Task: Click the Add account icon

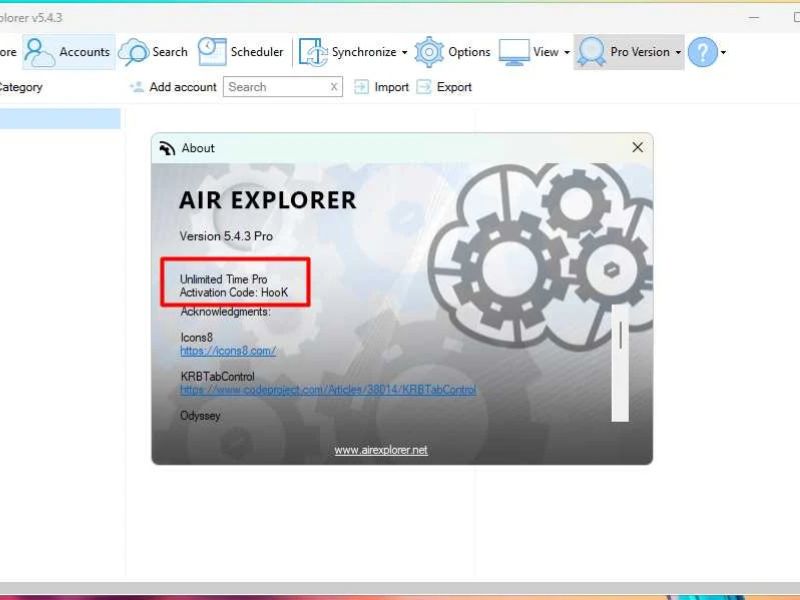Action: click(137, 87)
